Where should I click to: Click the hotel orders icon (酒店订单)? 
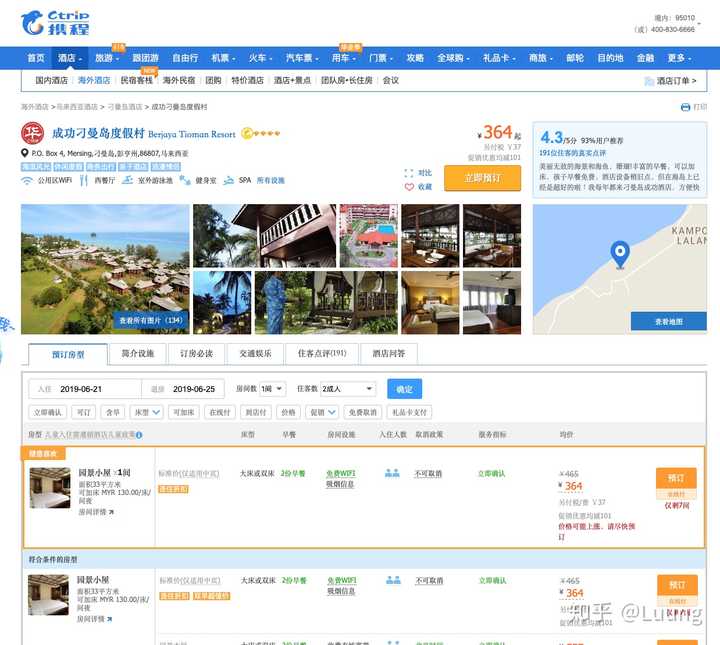(x=649, y=81)
